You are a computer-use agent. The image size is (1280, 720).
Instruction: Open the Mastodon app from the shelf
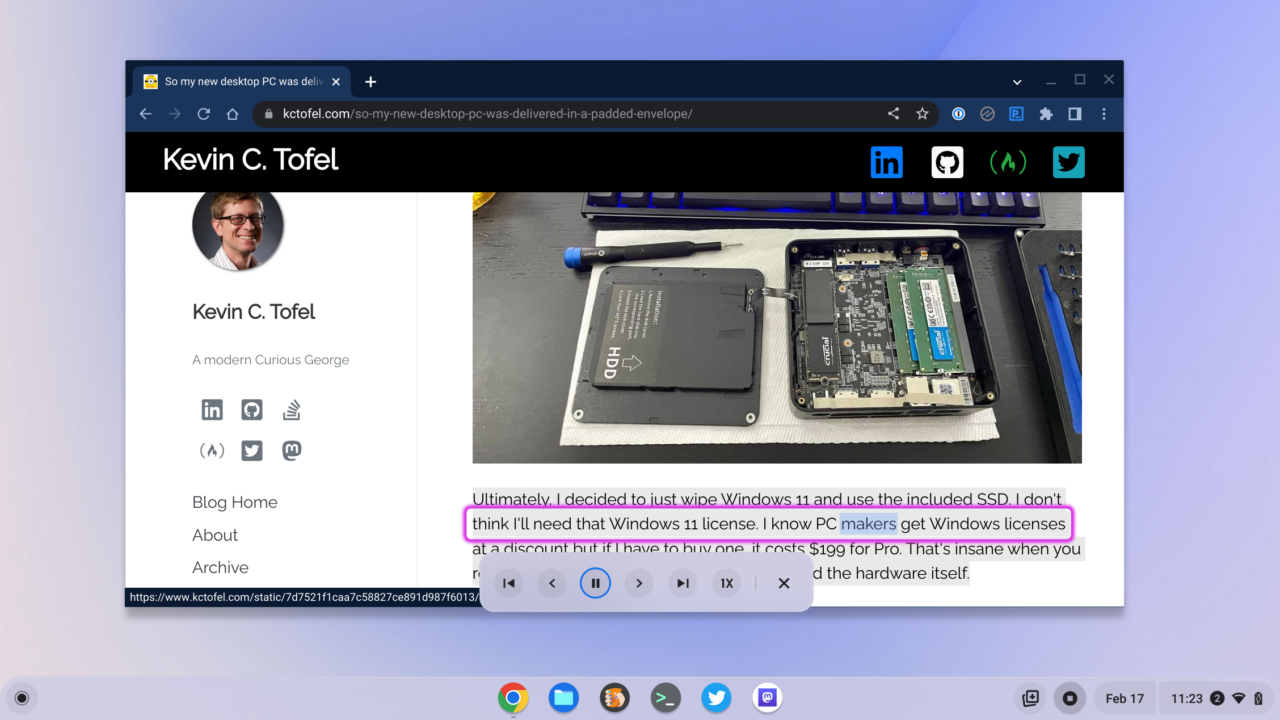(767, 698)
